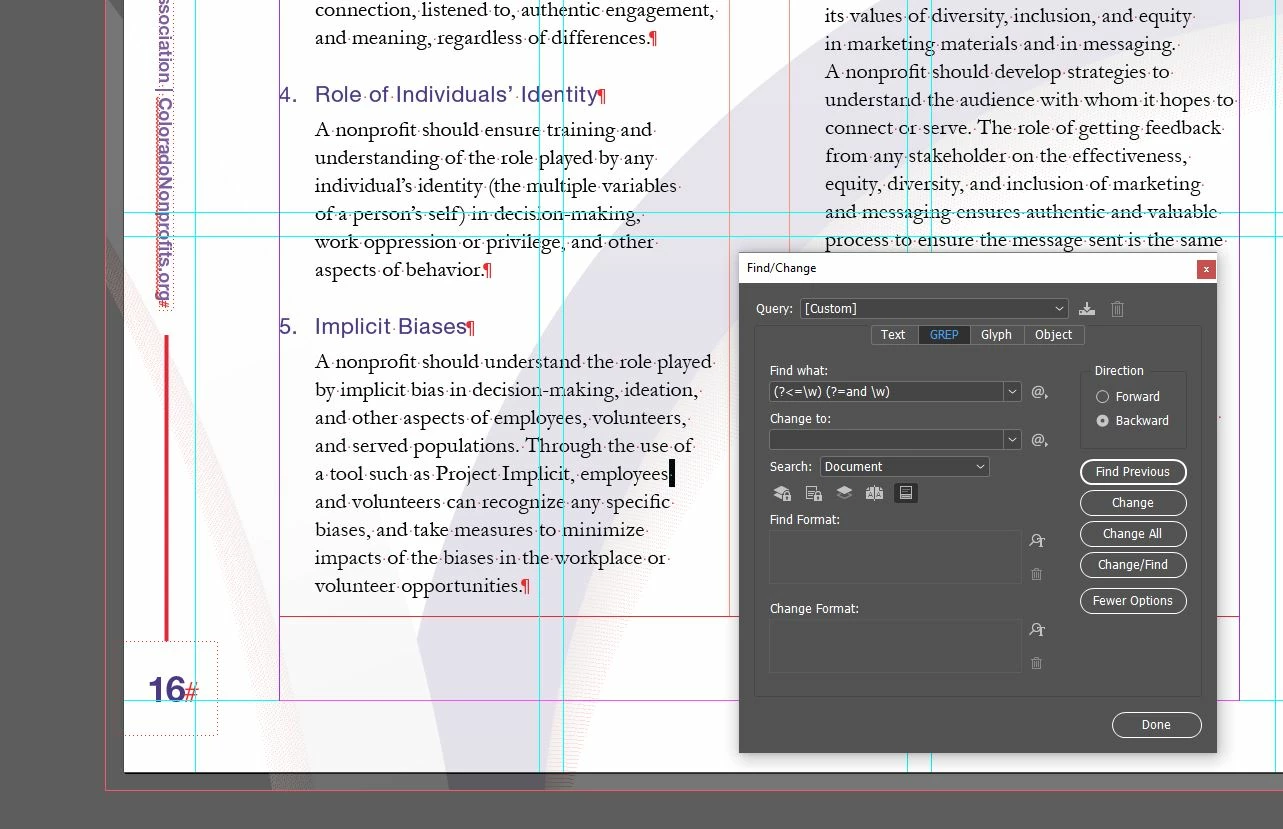Clear Change Format attributes with the trash icon
Screen dimensions: 1283x829
point(1037,663)
